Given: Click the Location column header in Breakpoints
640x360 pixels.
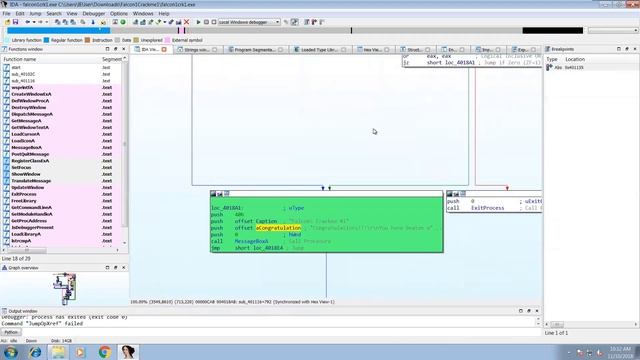Looking at the screenshot, I should (575, 59).
